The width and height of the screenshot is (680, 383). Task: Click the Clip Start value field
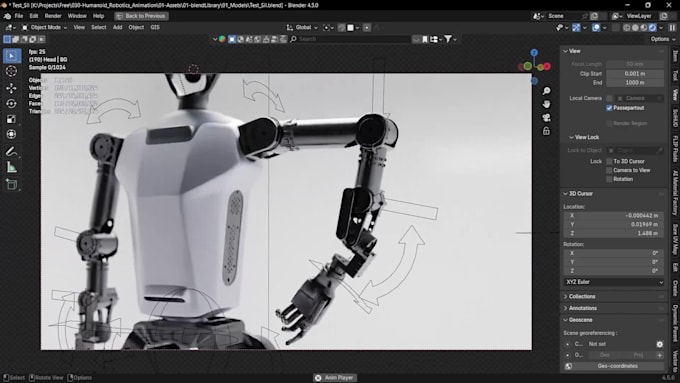click(x=635, y=74)
